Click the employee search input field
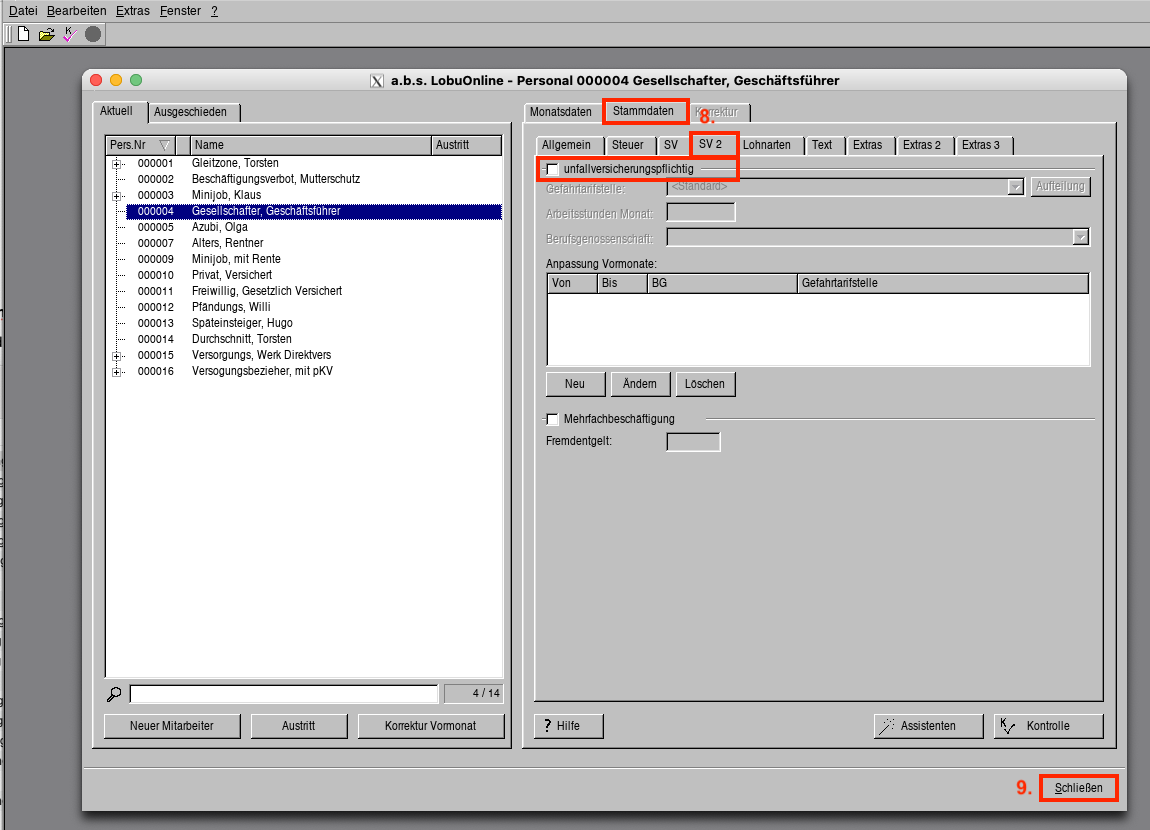The width and height of the screenshot is (1150, 830). [284, 694]
